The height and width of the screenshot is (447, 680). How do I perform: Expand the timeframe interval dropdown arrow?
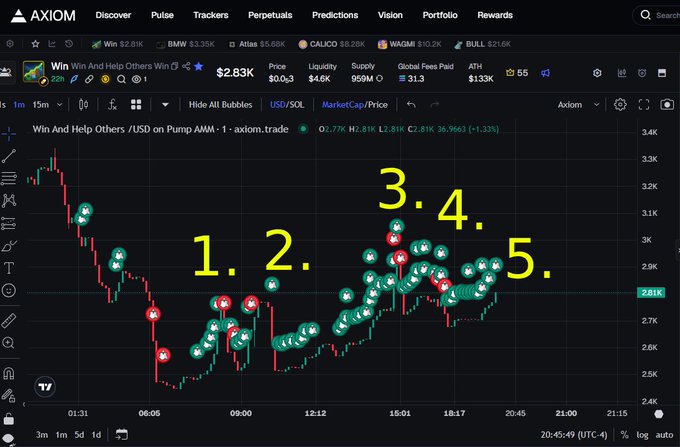59,104
